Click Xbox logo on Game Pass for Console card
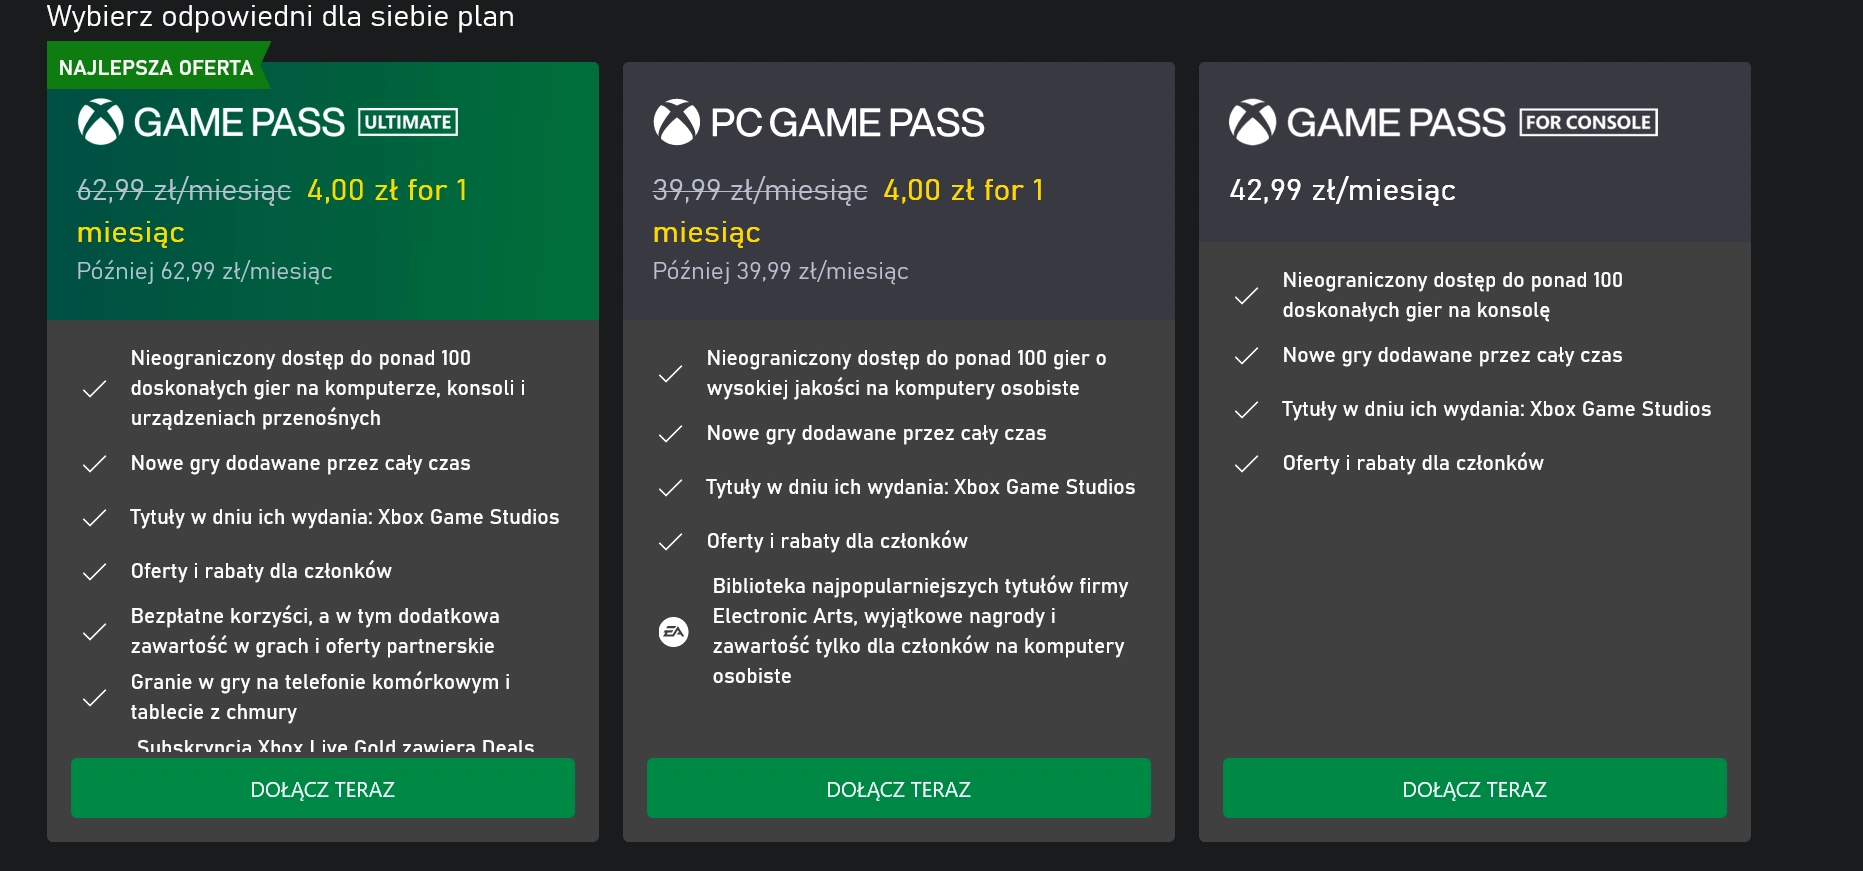This screenshot has width=1863, height=871. point(1252,122)
